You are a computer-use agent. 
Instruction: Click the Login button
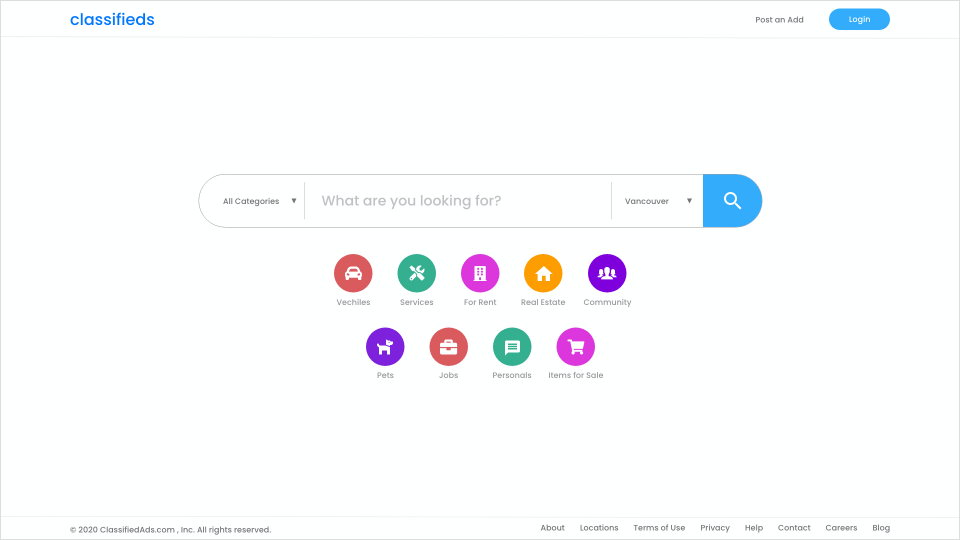click(859, 19)
